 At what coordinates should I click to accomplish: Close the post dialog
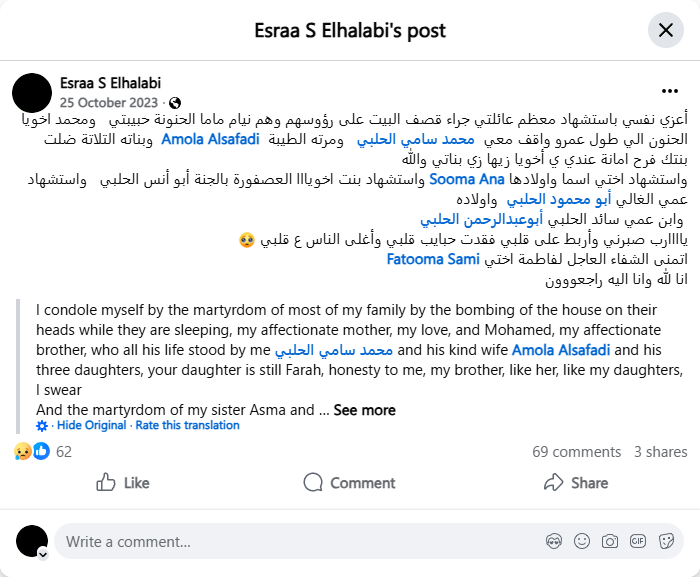(x=665, y=30)
